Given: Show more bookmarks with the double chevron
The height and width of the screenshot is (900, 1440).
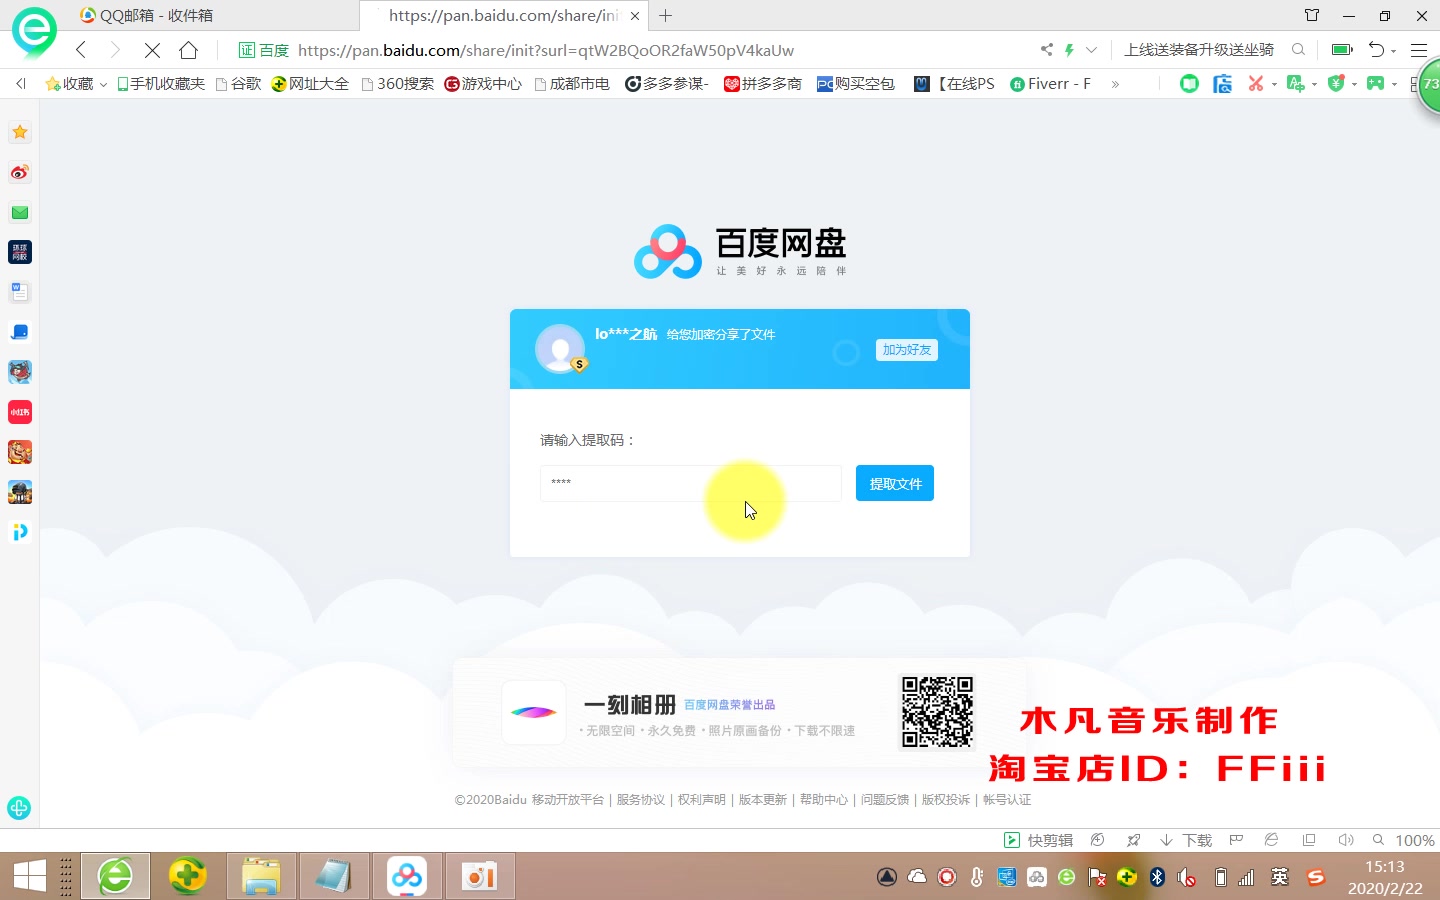Looking at the screenshot, I should [1115, 84].
